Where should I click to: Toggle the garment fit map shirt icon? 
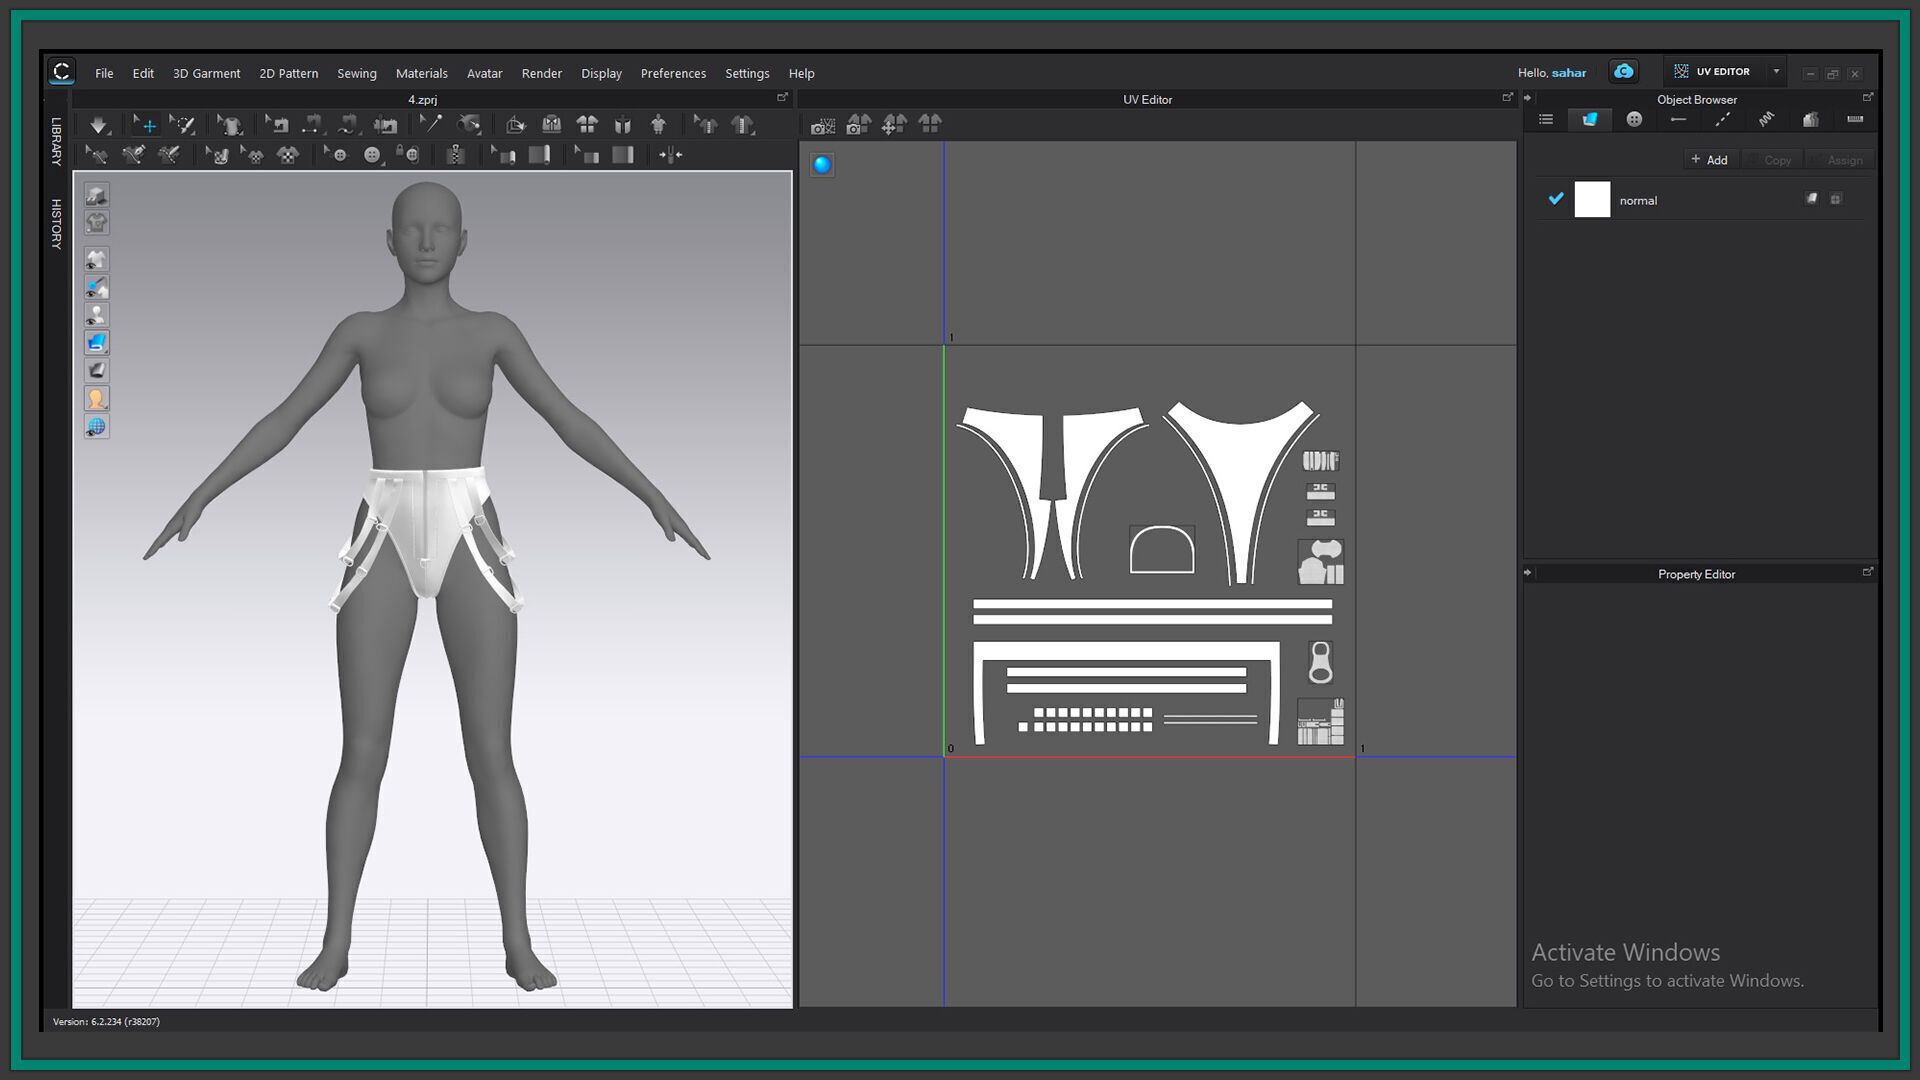[96, 223]
